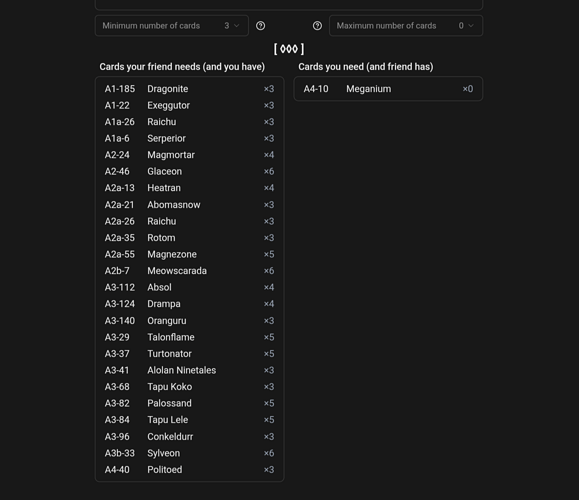Click the three-diamond rarity symbol

point(289,49)
